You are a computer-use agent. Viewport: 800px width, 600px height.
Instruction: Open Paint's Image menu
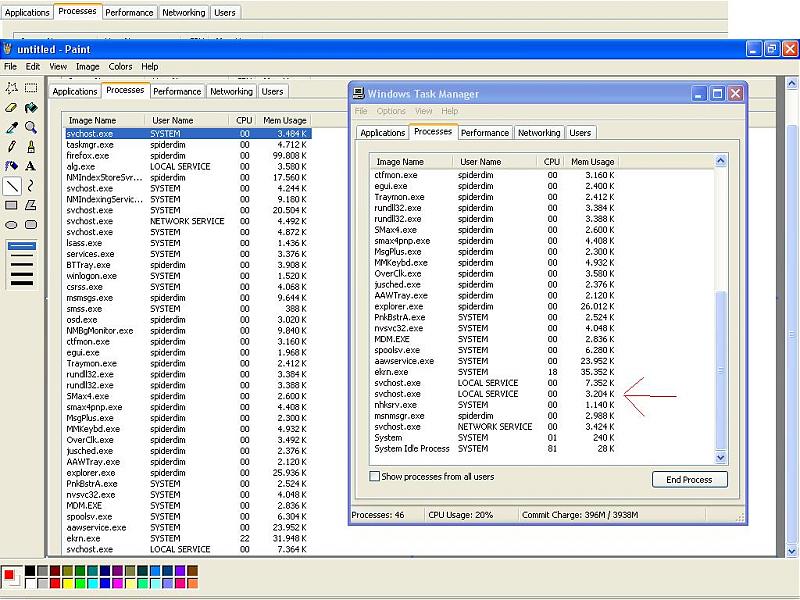coord(88,66)
